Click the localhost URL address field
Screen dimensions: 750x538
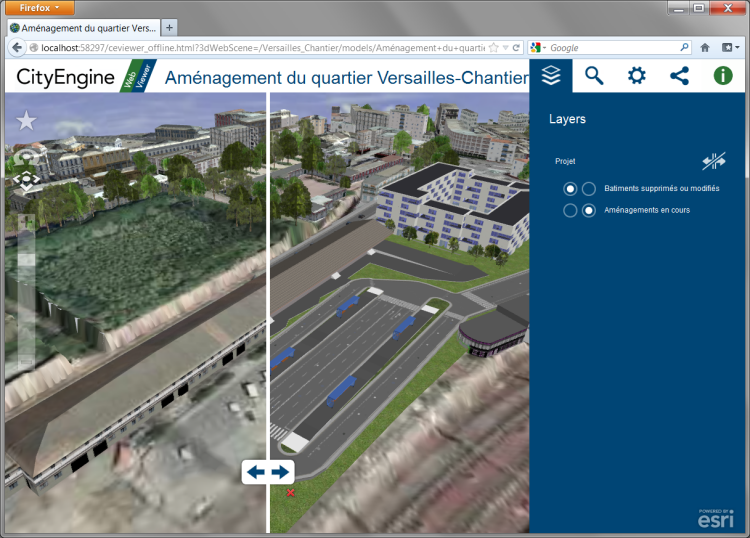click(x=262, y=47)
